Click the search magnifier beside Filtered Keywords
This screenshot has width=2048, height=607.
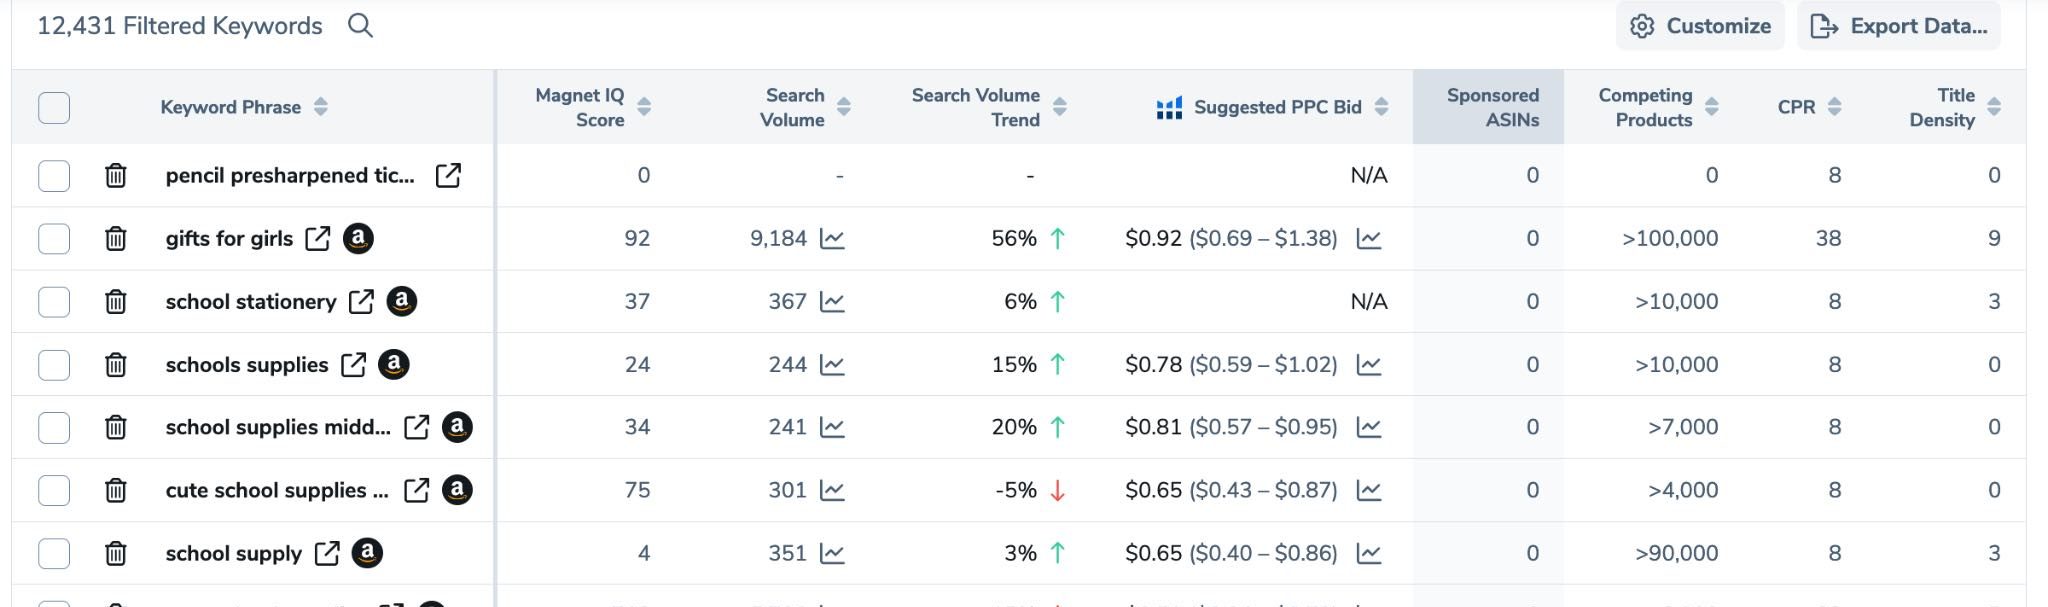click(x=360, y=26)
